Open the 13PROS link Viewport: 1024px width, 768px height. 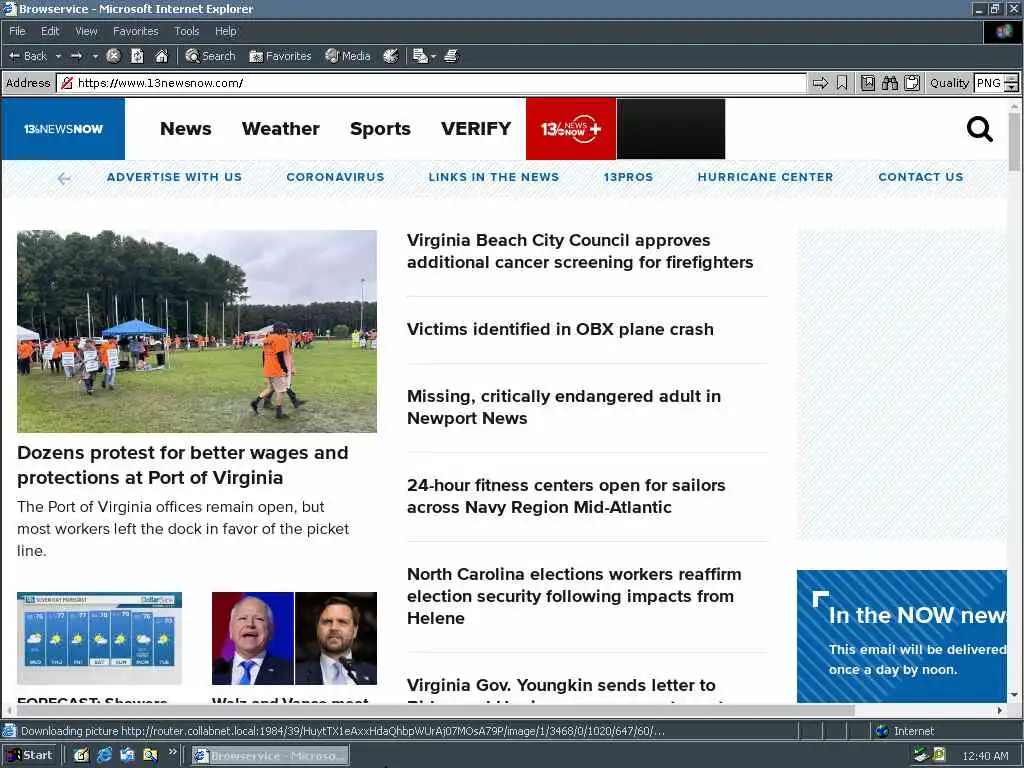(x=628, y=177)
